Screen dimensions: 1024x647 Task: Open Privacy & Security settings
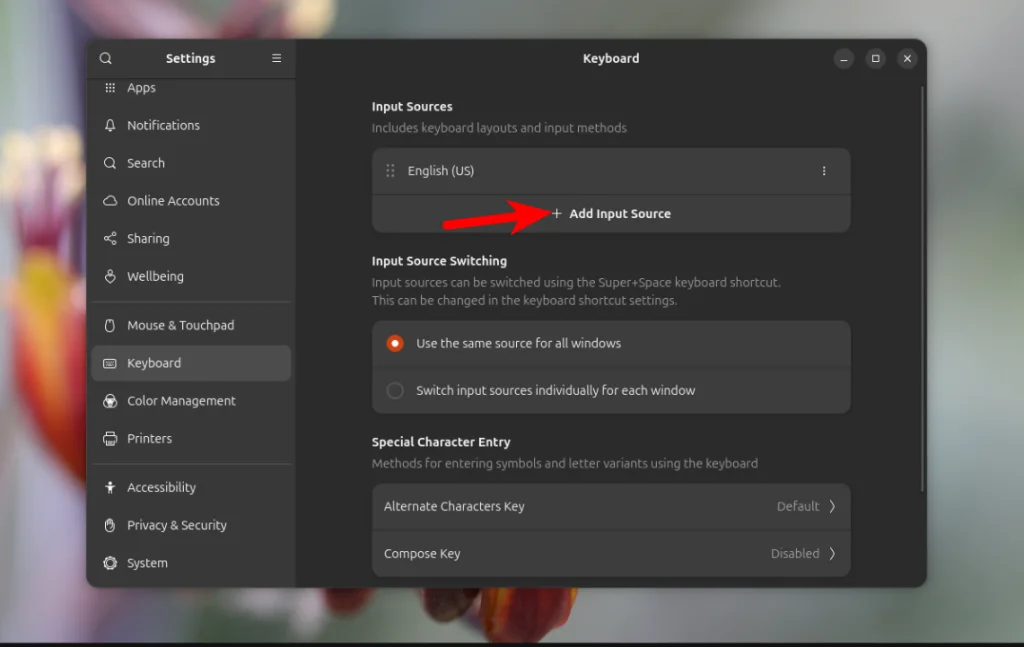pos(110,525)
